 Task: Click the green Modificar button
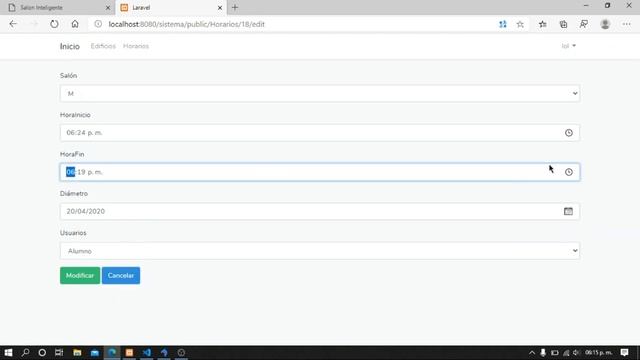(x=80, y=276)
